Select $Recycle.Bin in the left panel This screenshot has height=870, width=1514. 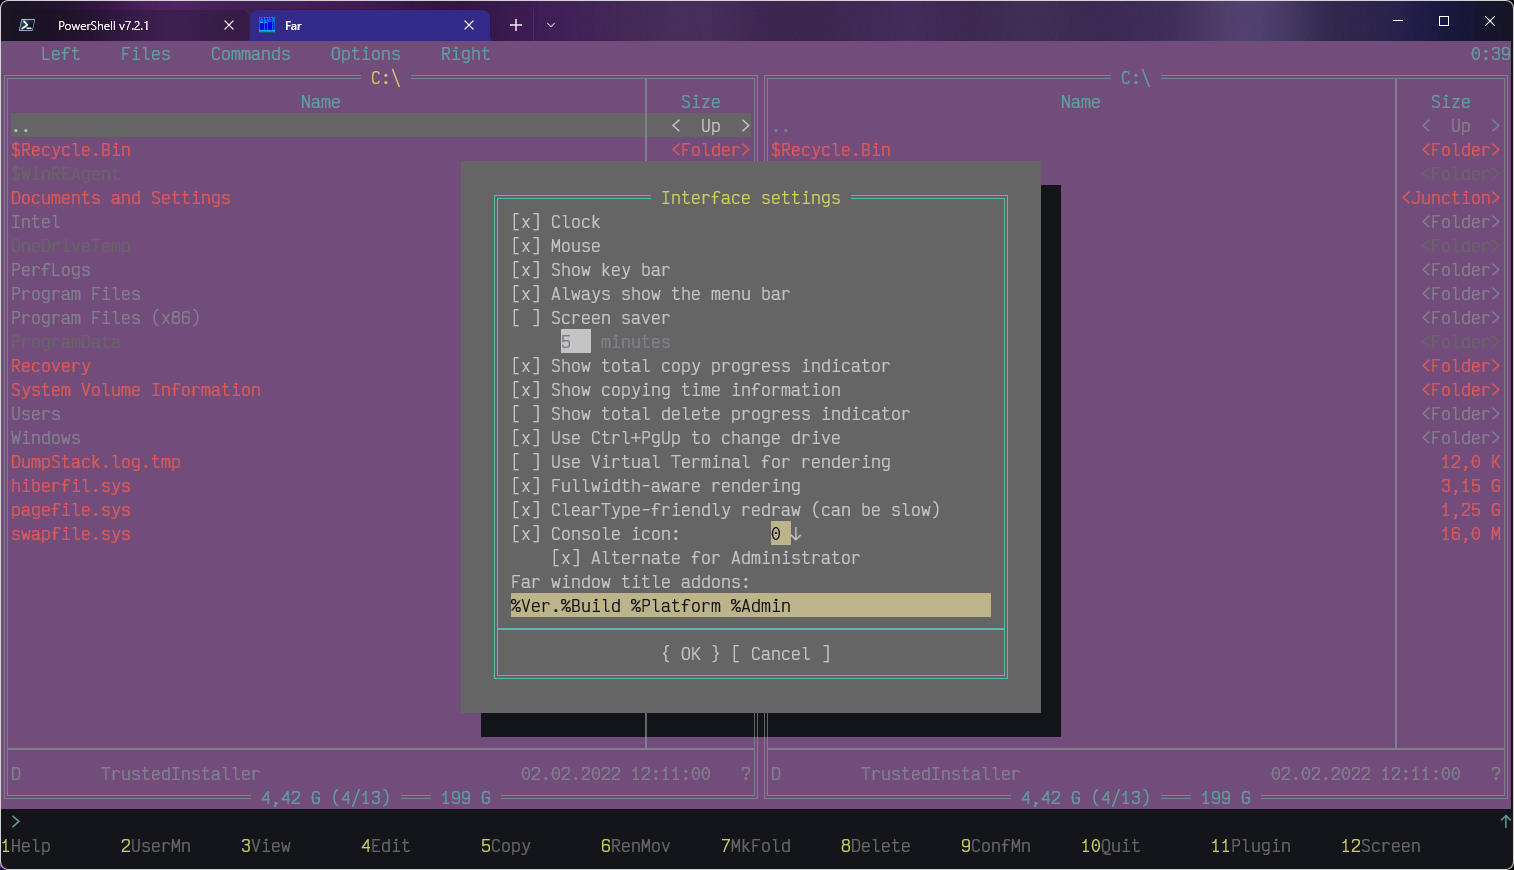click(x=71, y=150)
